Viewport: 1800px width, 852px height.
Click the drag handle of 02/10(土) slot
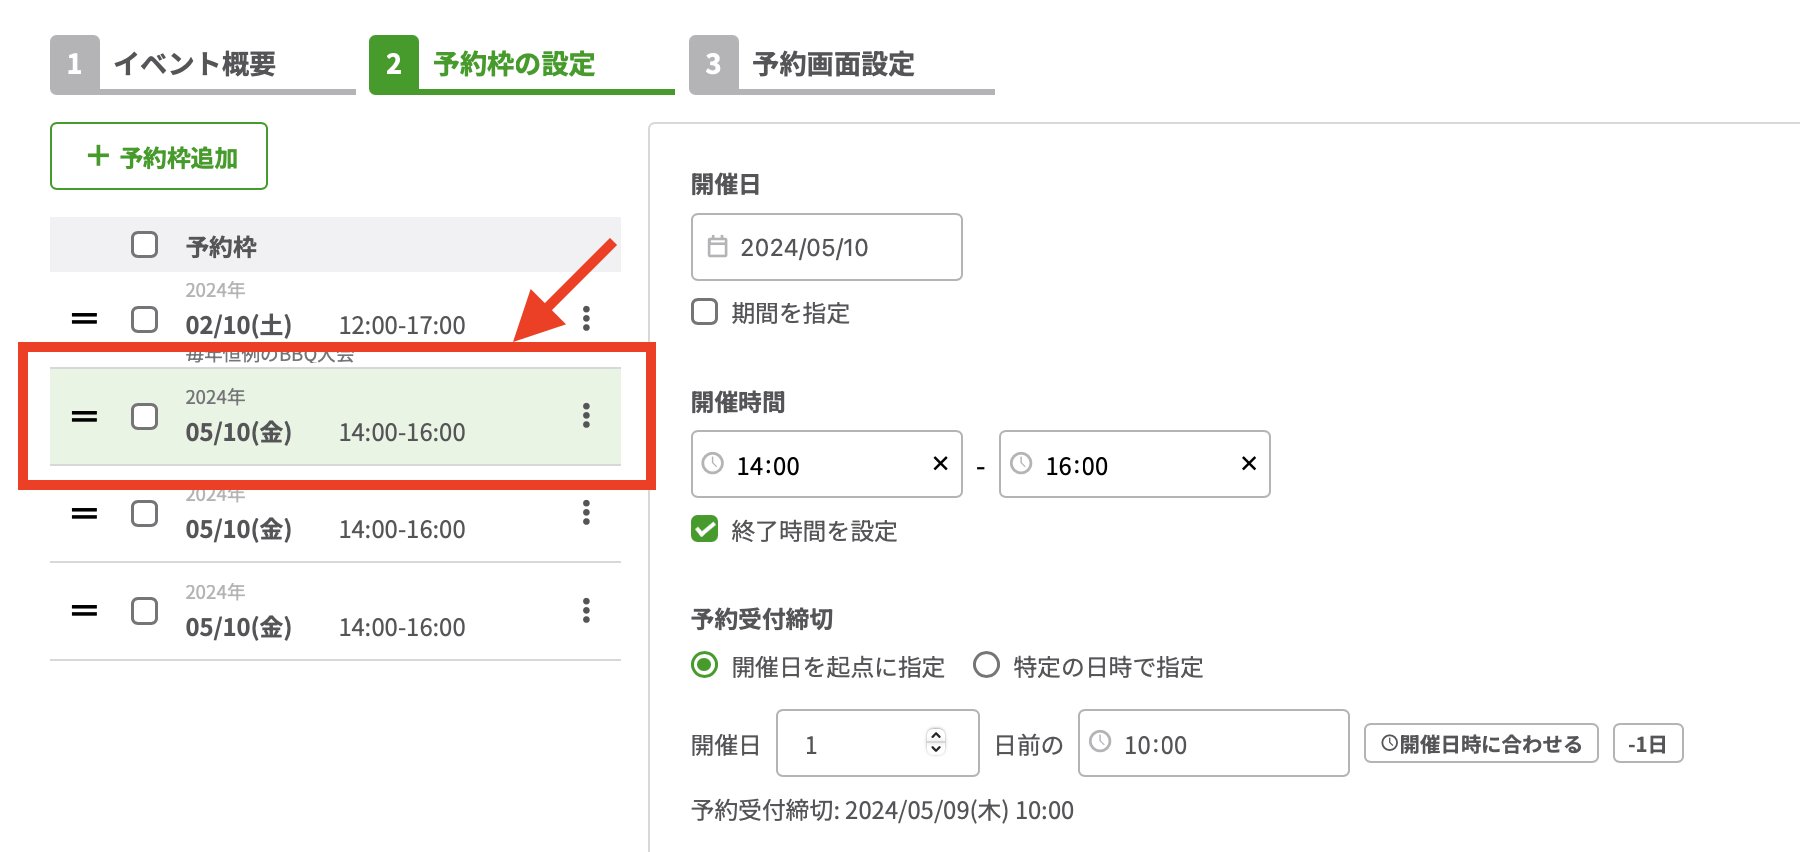pyautogui.click(x=85, y=319)
